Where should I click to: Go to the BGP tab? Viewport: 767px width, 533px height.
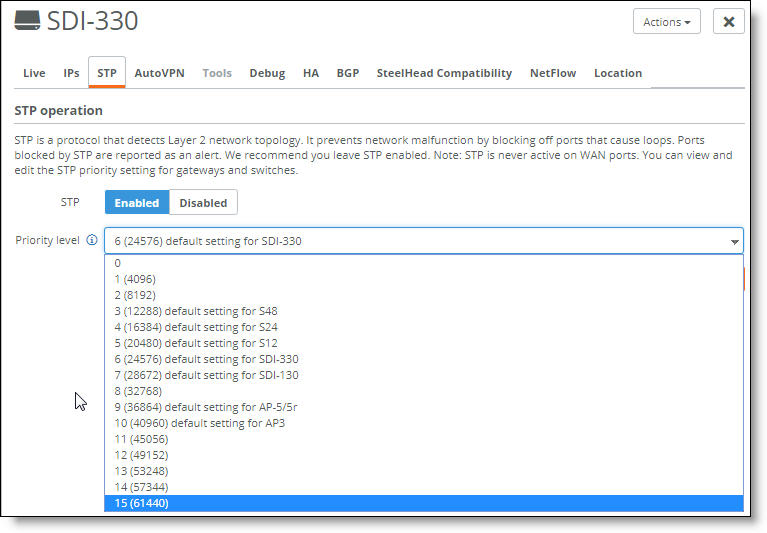348,73
